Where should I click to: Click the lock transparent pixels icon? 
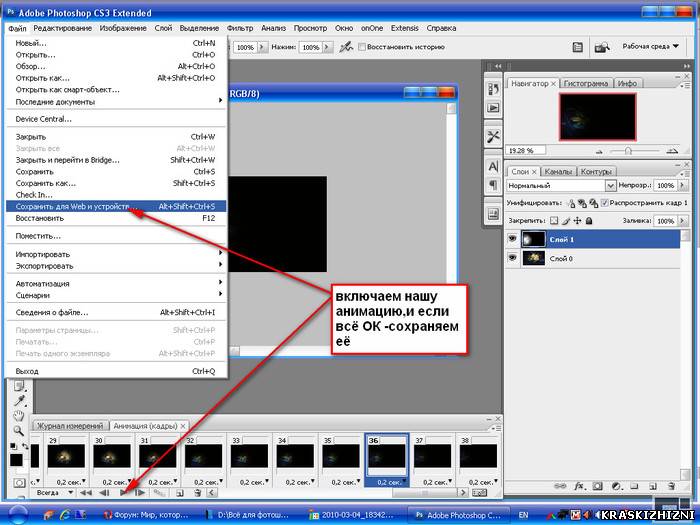(554, 221)
